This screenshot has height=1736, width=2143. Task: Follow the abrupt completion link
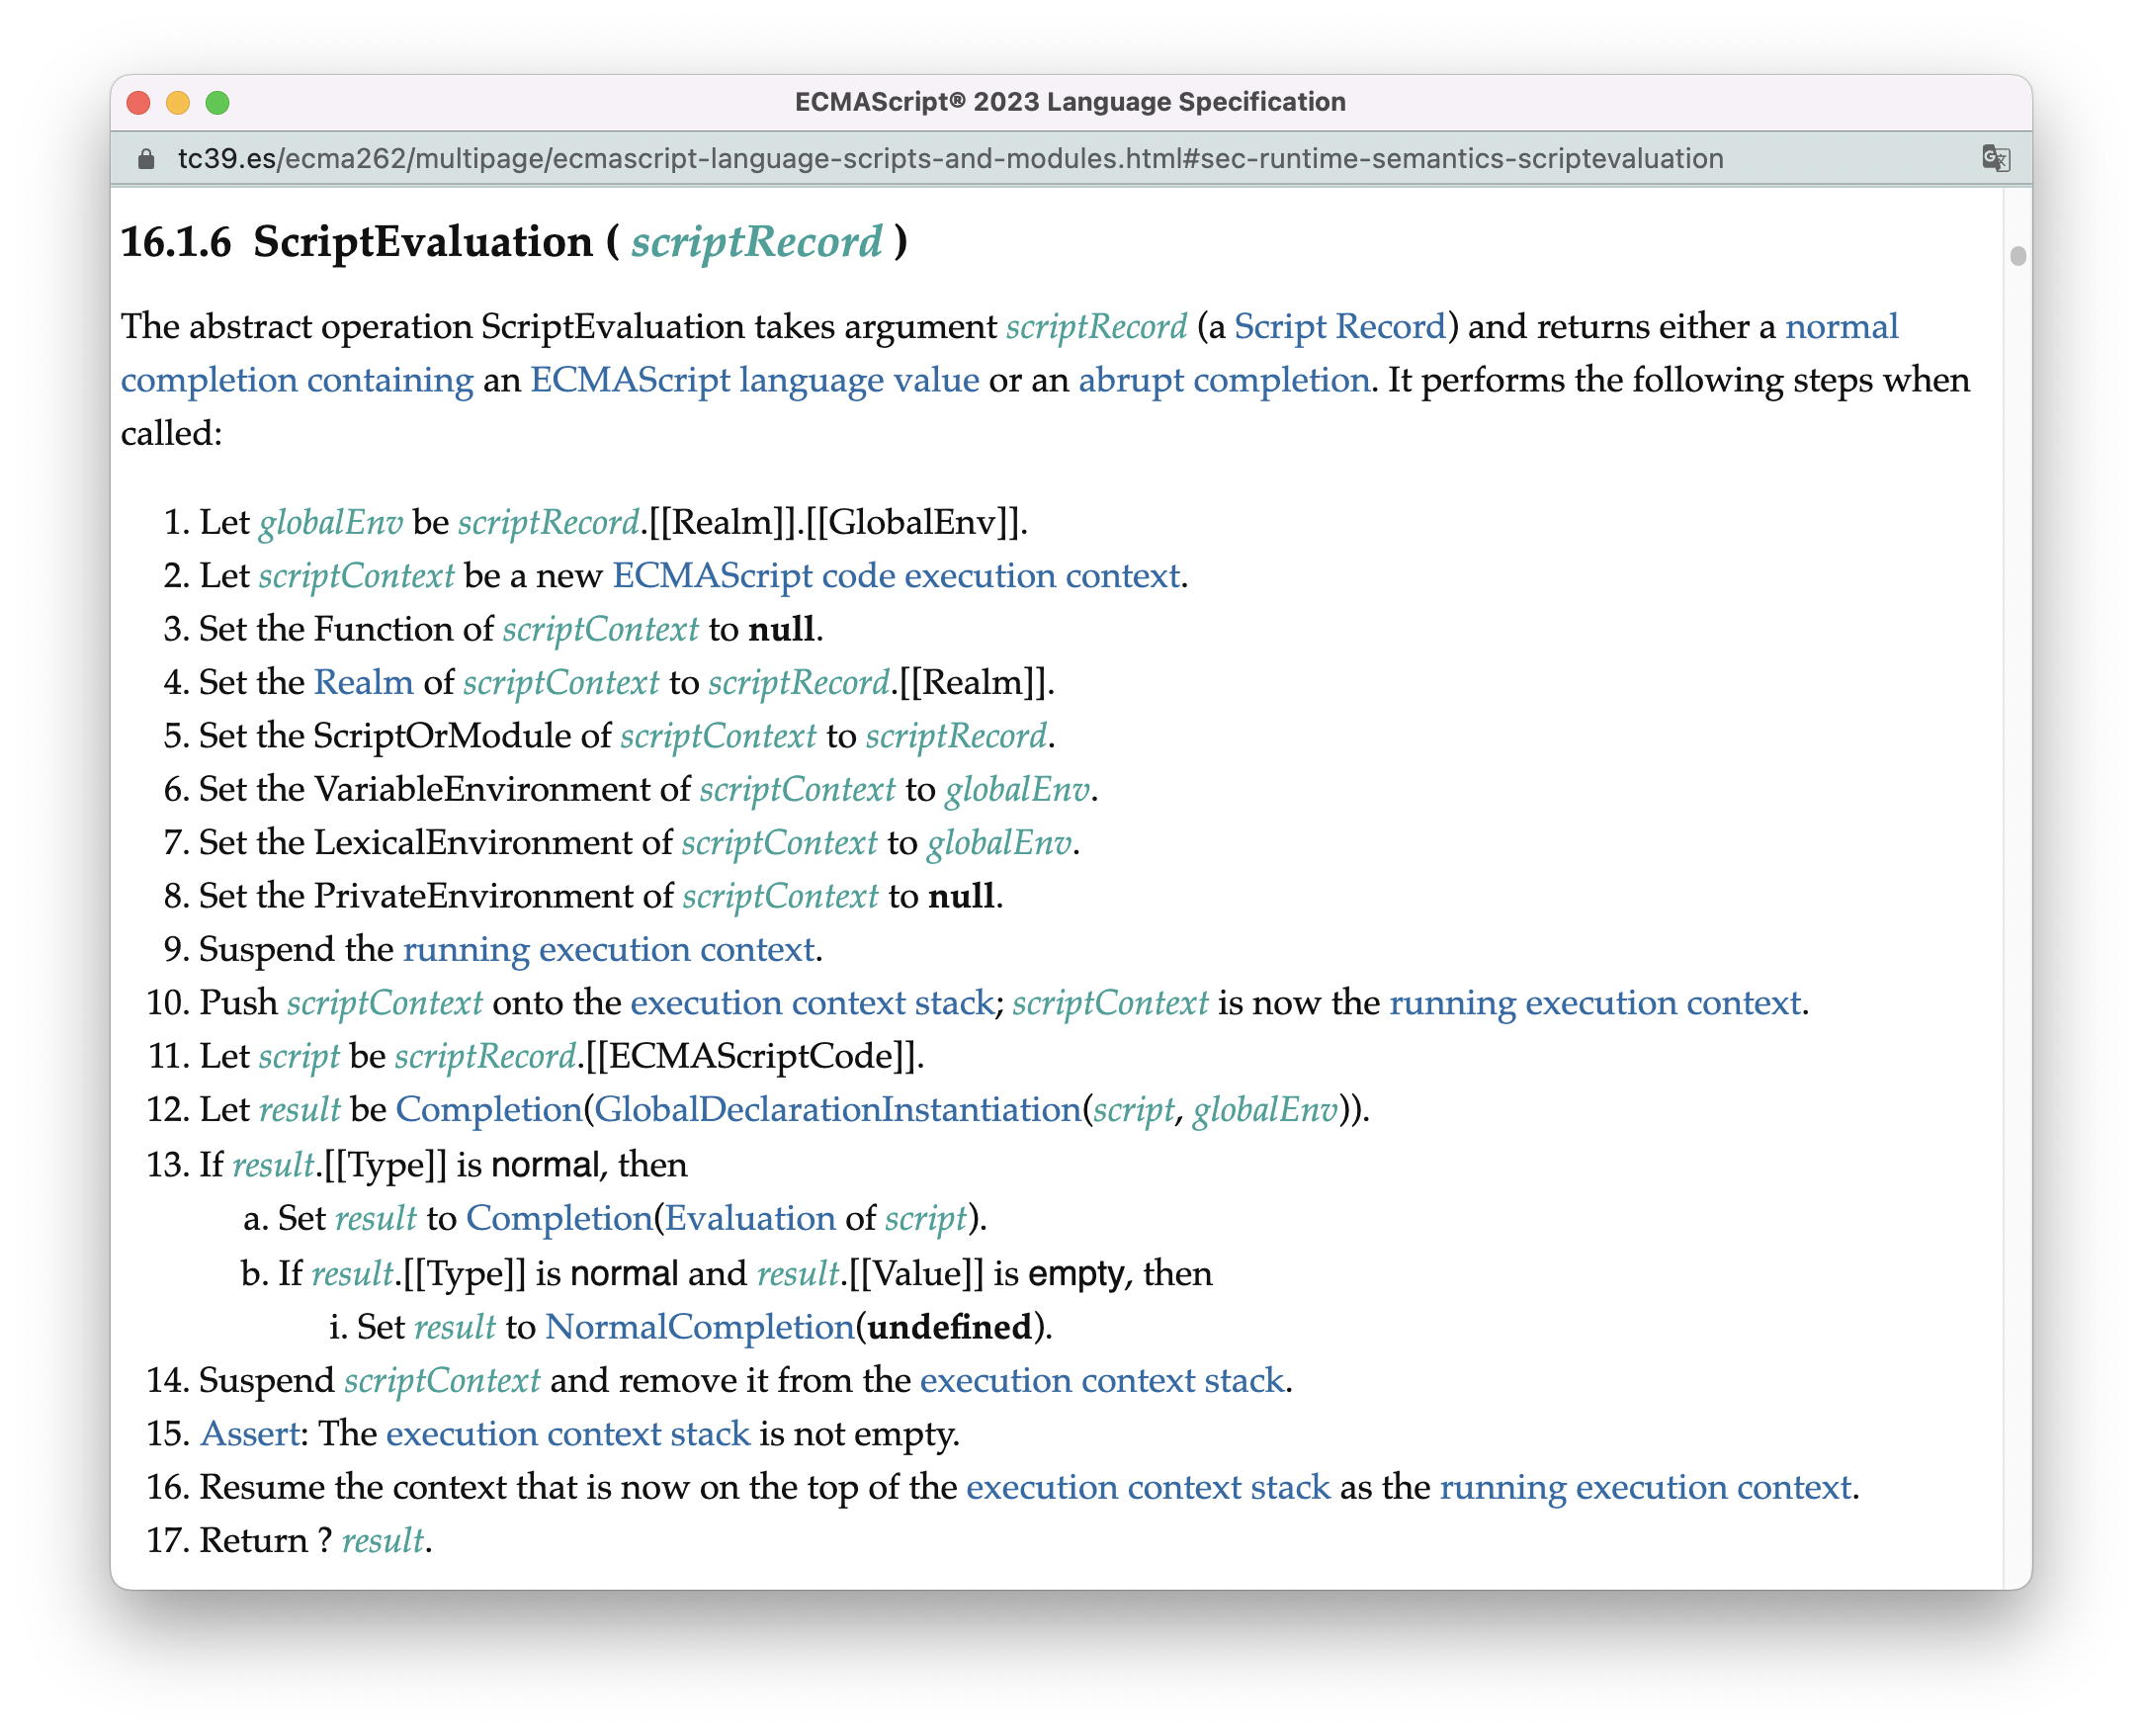coord(1221,380)
